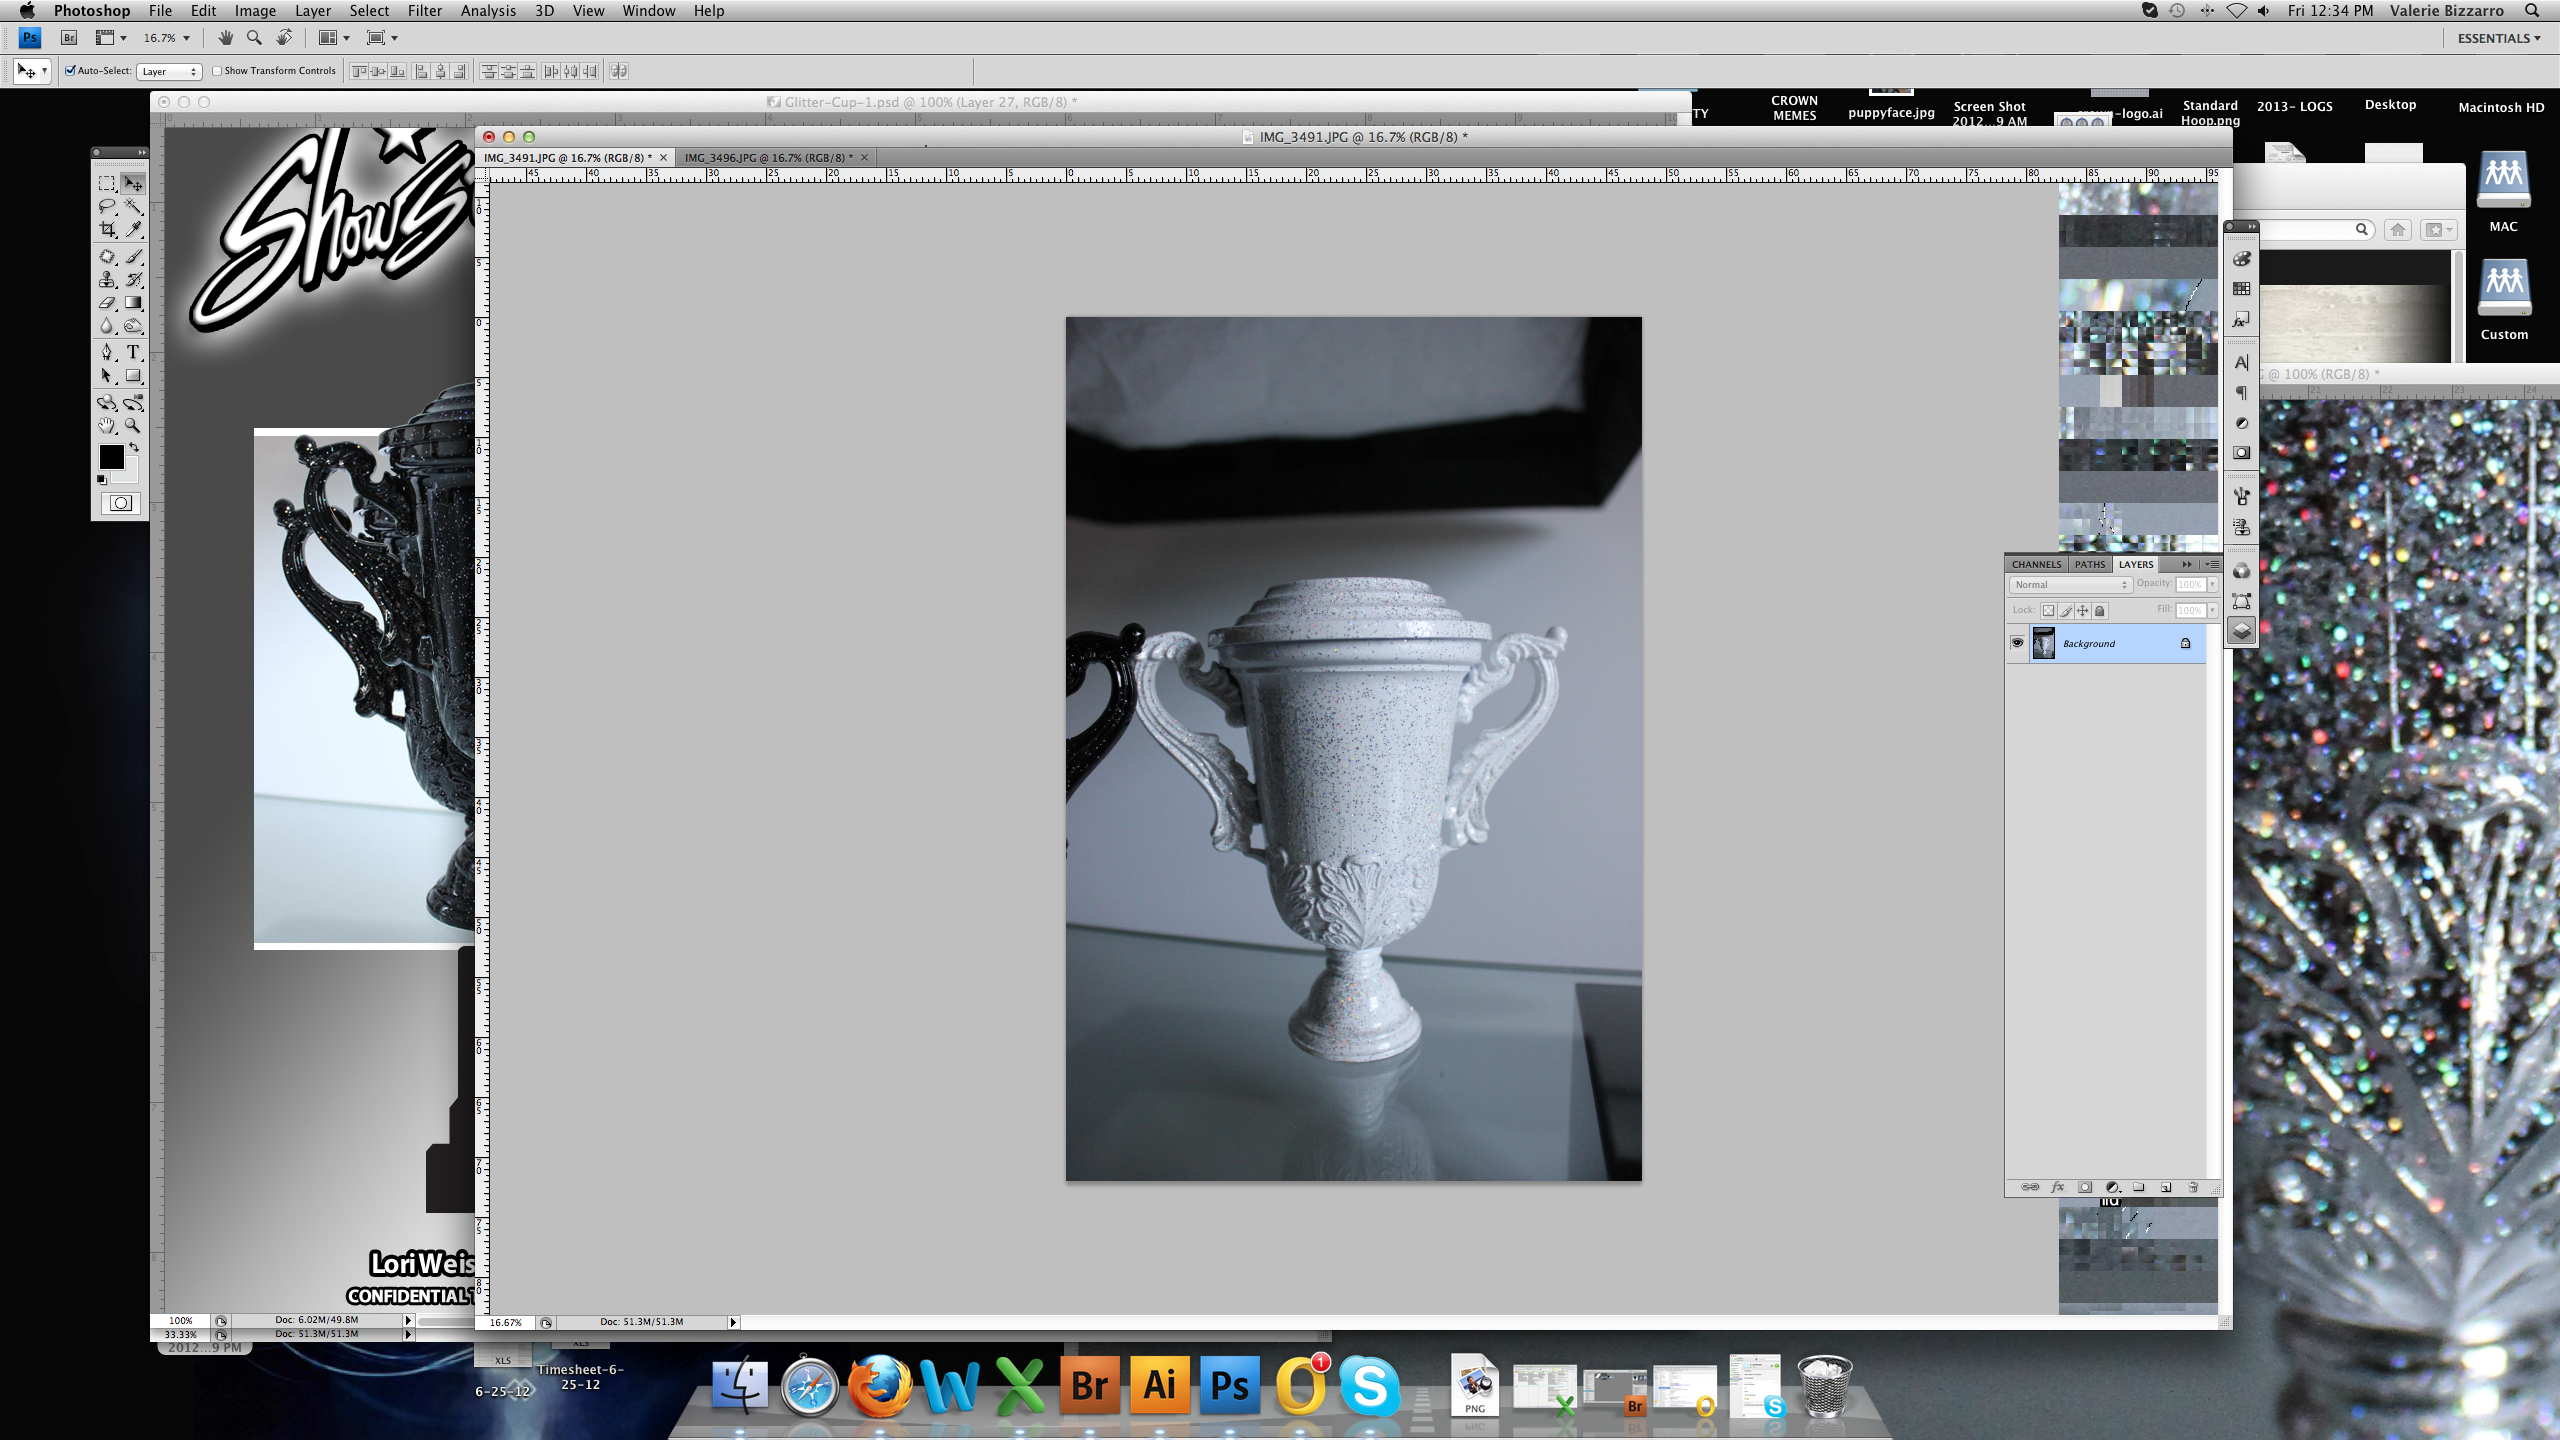
Task: Click the Background layer thumbnail
Action: pyautogui.click(x=2043, y=643)
